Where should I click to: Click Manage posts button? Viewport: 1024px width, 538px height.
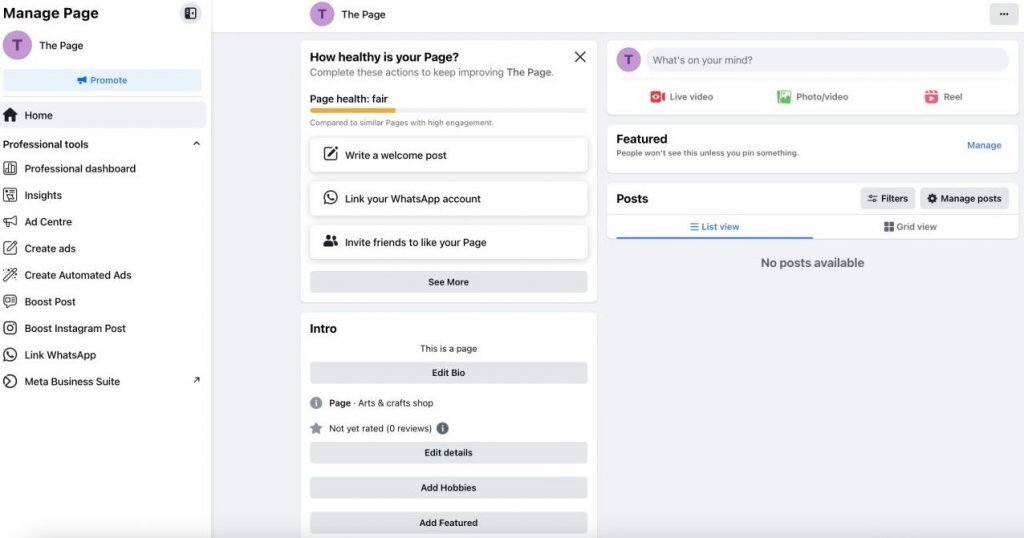964,198
